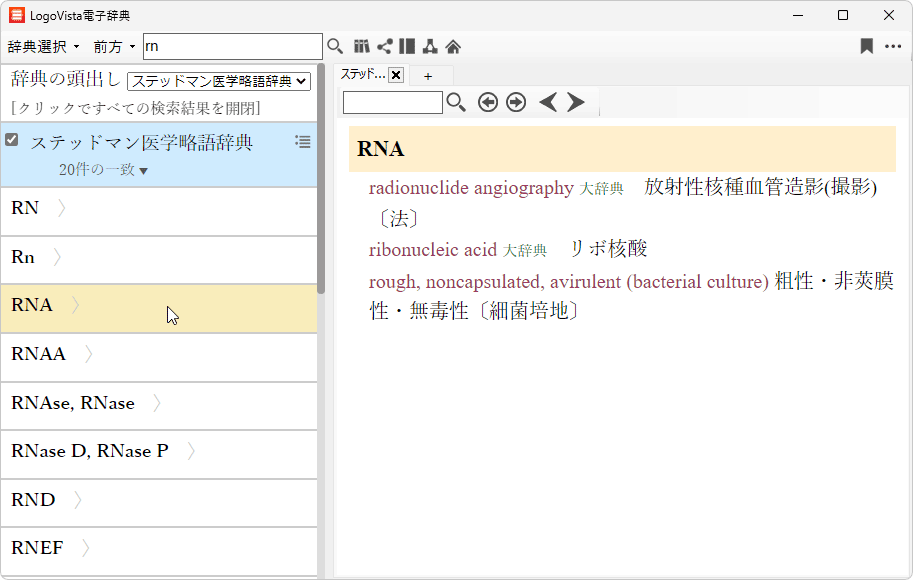Open a new tab with plus button
Image resolution: width=913 pixels, height=580 pixels.
[428, 75]
